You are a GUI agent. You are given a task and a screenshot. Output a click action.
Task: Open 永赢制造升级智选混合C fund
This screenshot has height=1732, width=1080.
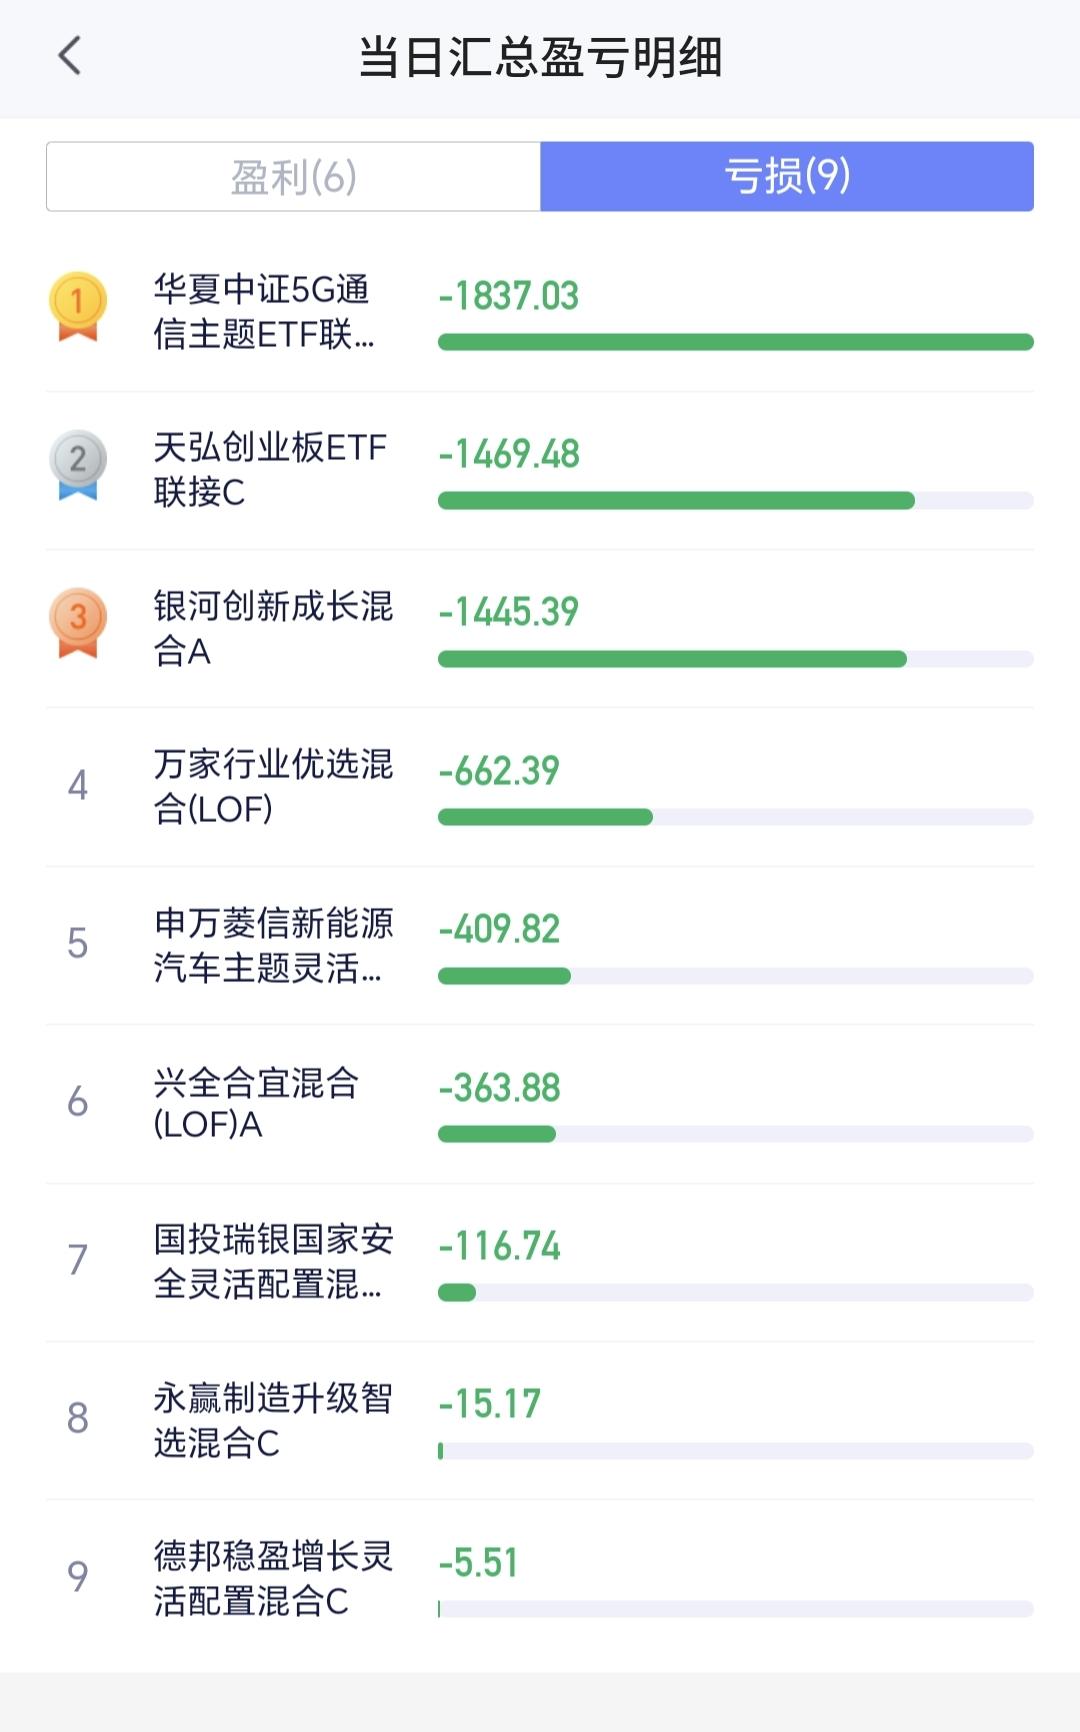tap(272, 1420)
